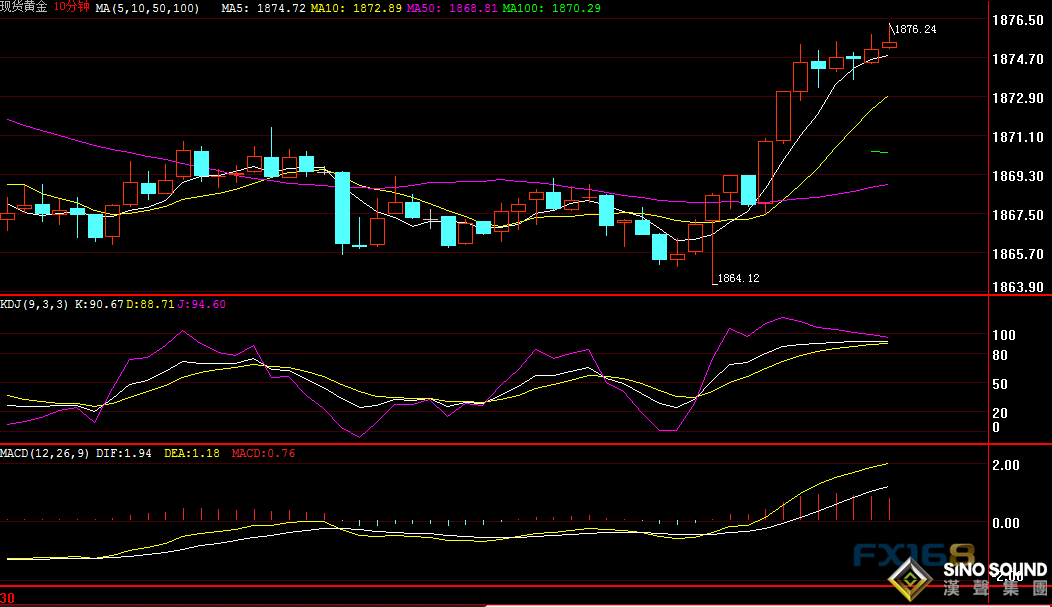Image resolution: width=1052 pixels, height=607 pixels.
Task: Click the red 30 at bottom left
Action: click(x=7, y=598)
